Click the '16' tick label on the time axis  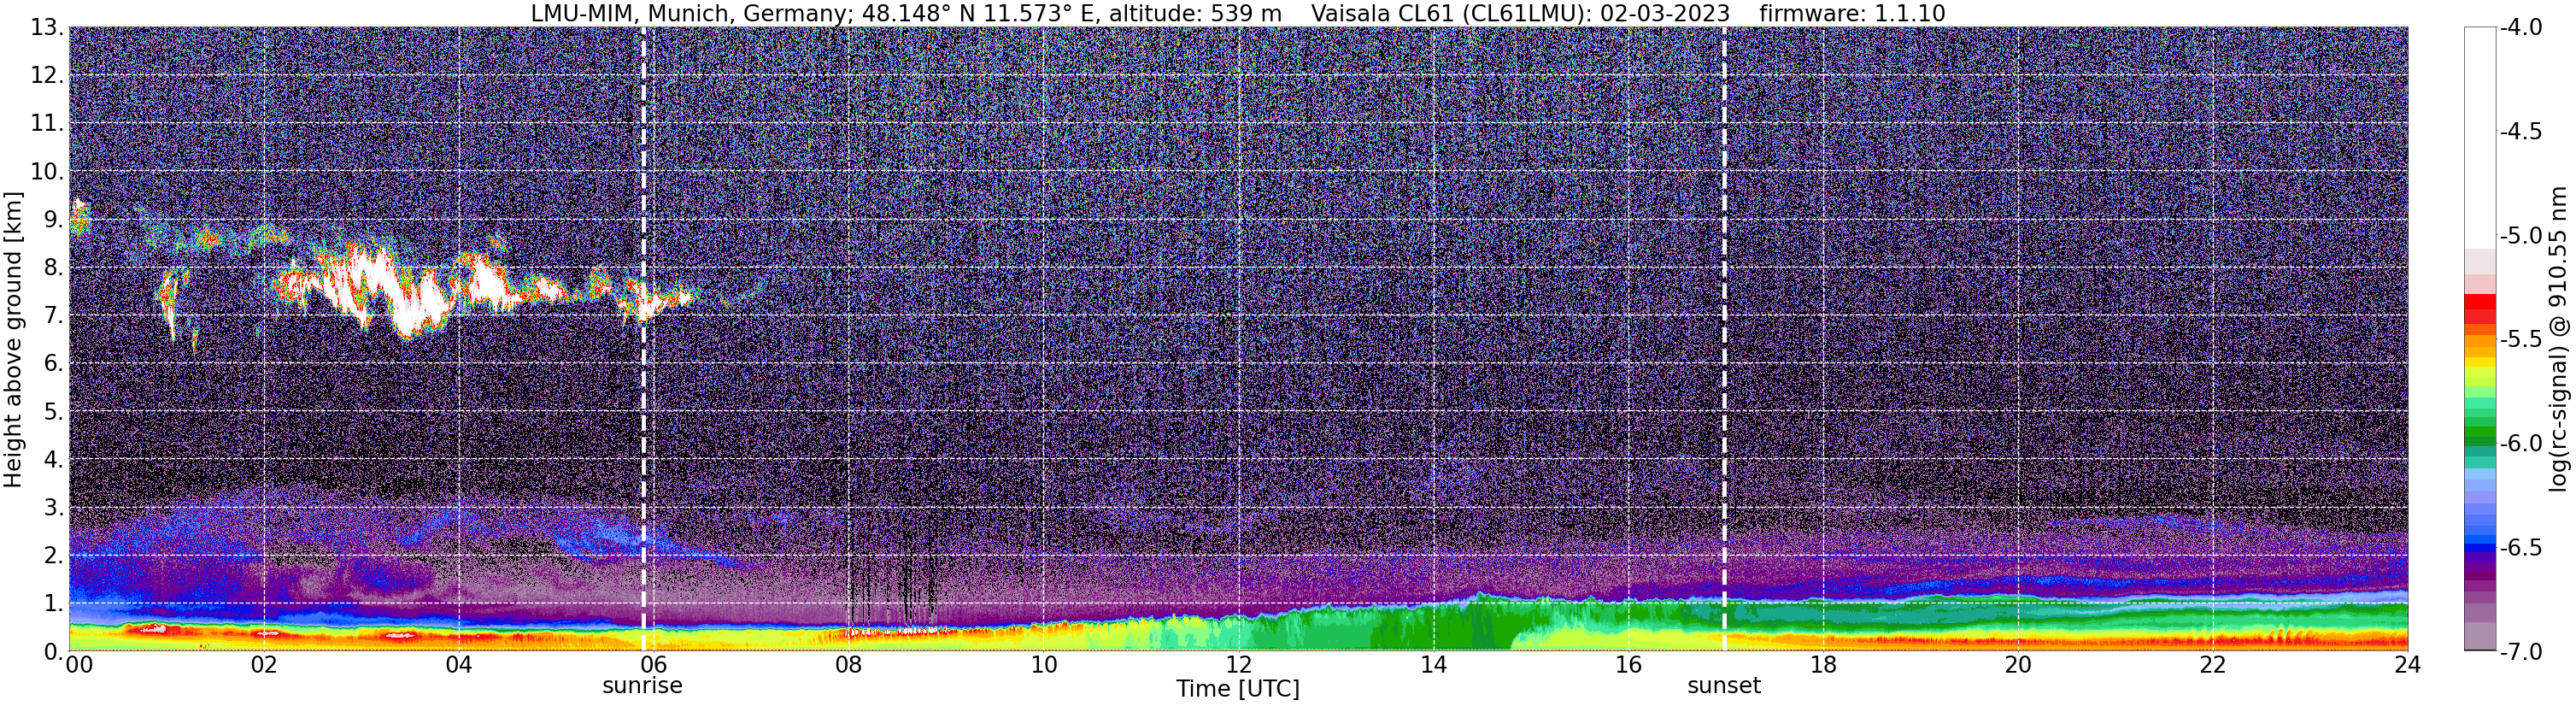(x=1628, y=665)
